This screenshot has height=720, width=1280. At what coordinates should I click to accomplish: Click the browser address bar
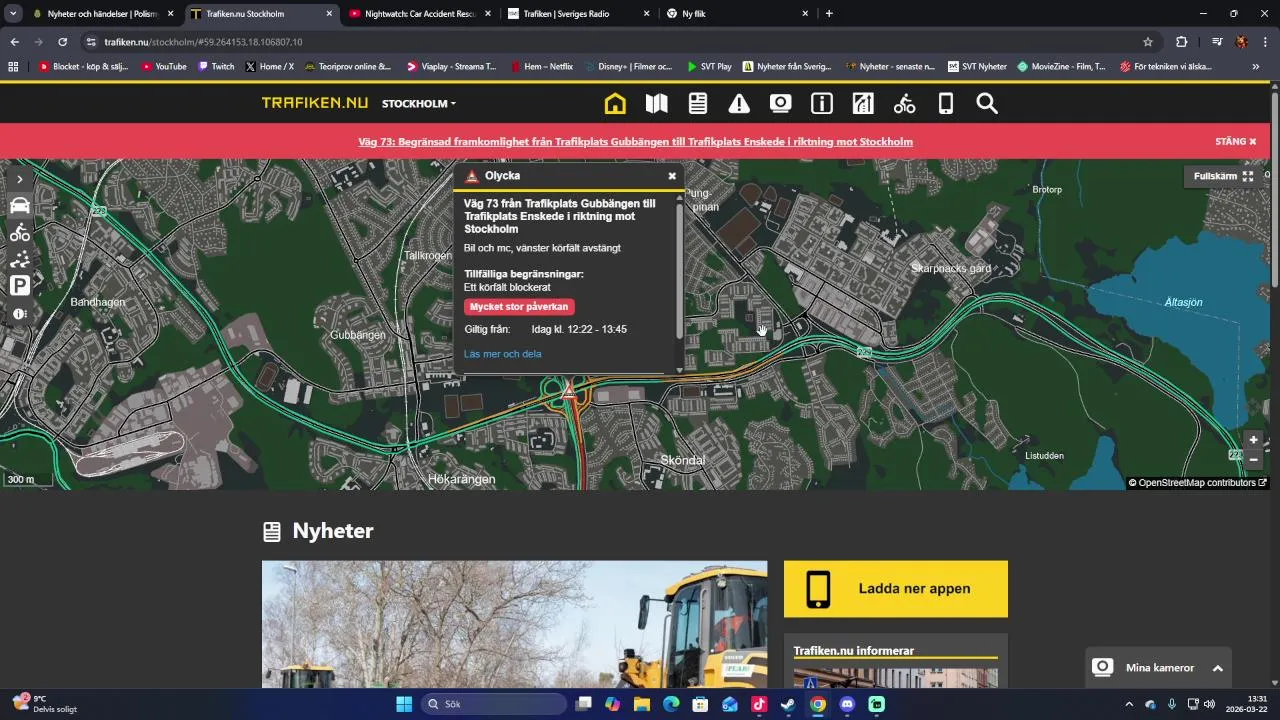coord(610,42)
